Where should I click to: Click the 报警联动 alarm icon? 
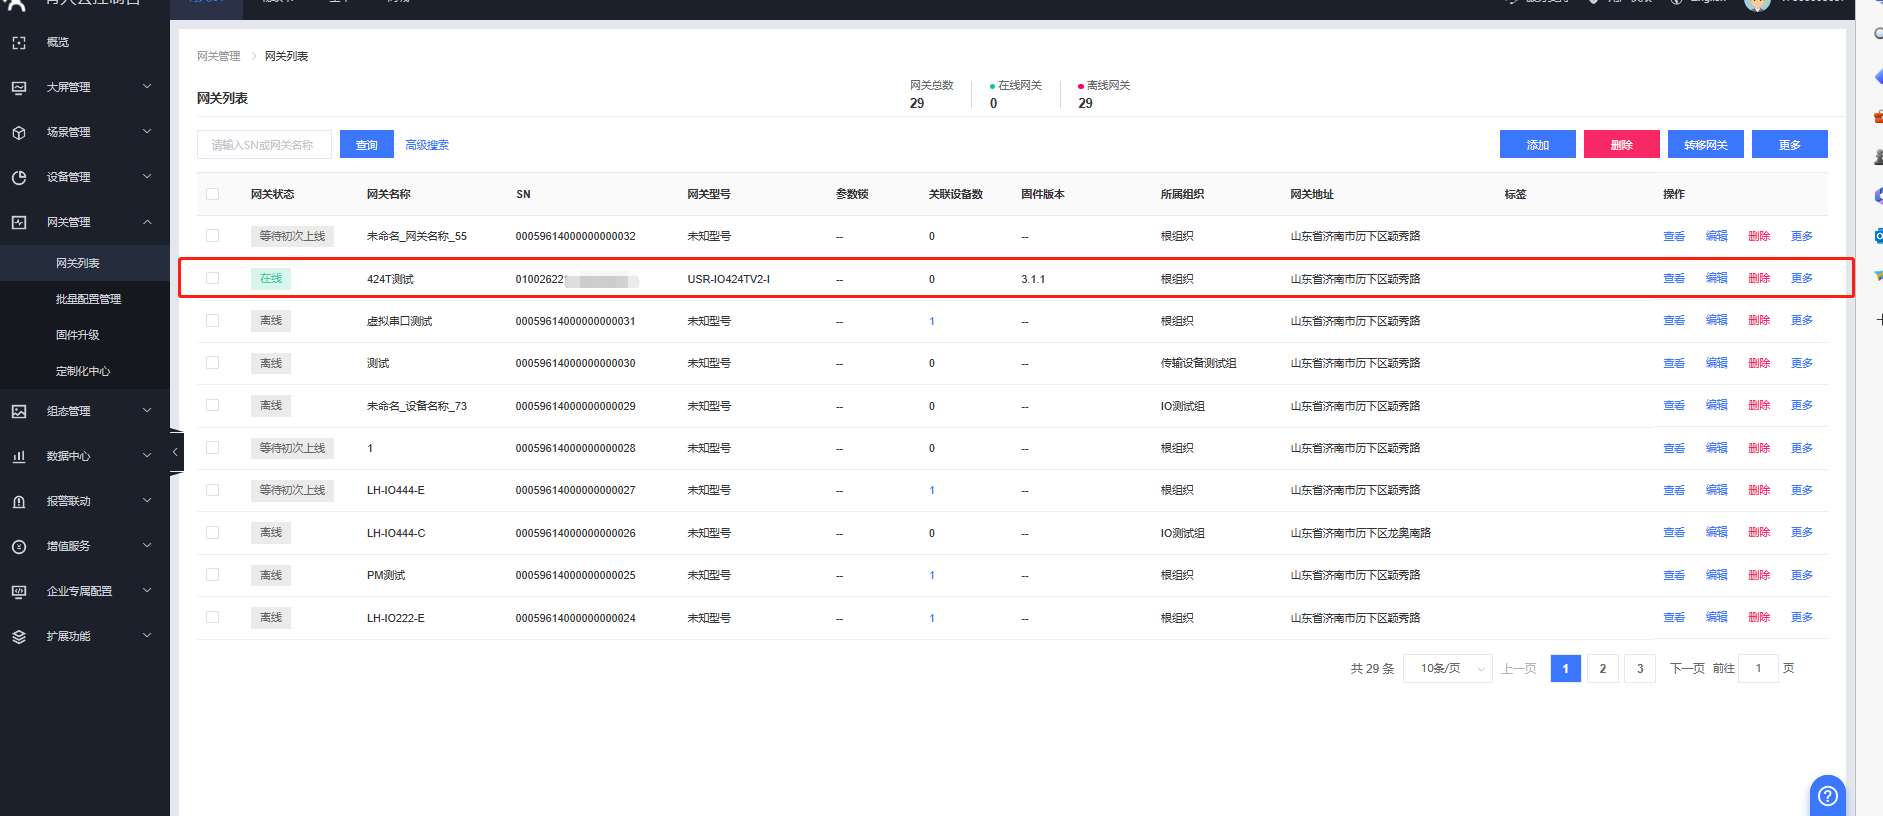pyautogui.click(x=19, y=502)
